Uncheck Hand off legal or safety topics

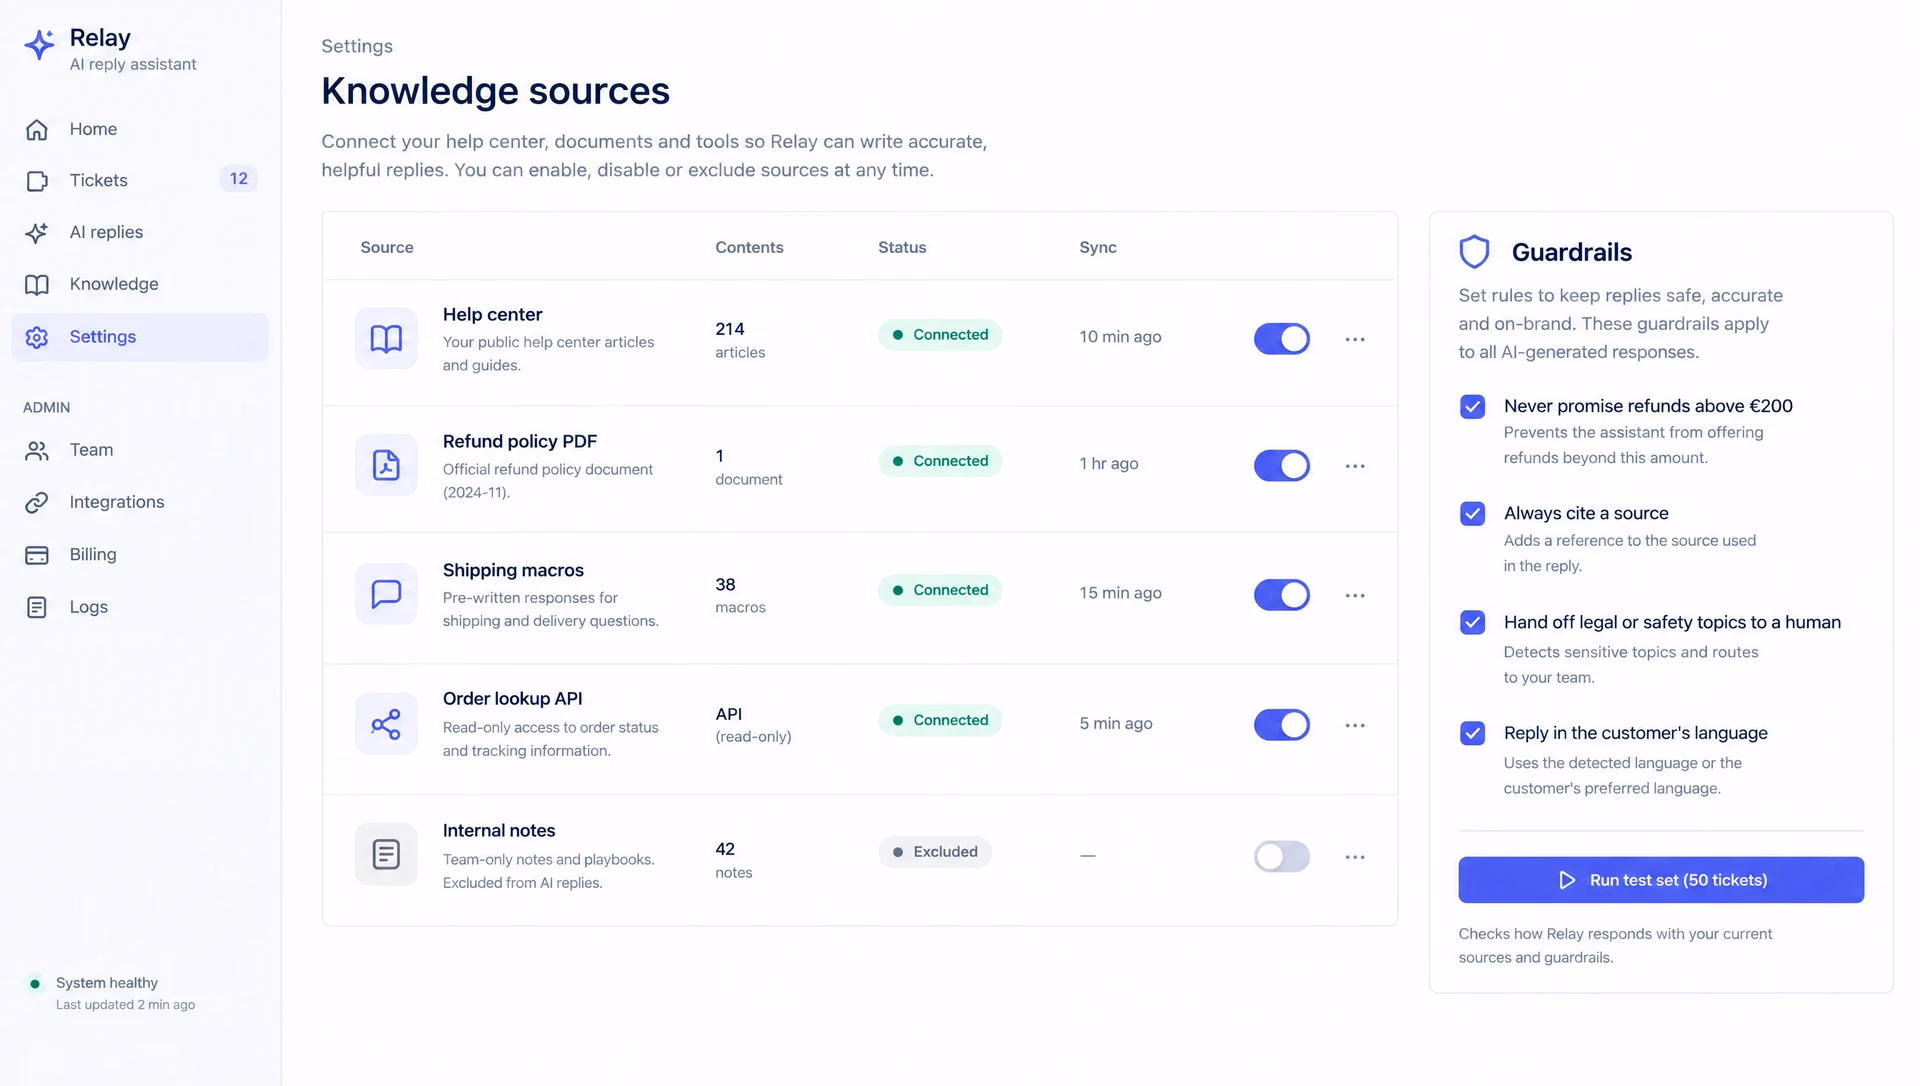[1472, 623]
